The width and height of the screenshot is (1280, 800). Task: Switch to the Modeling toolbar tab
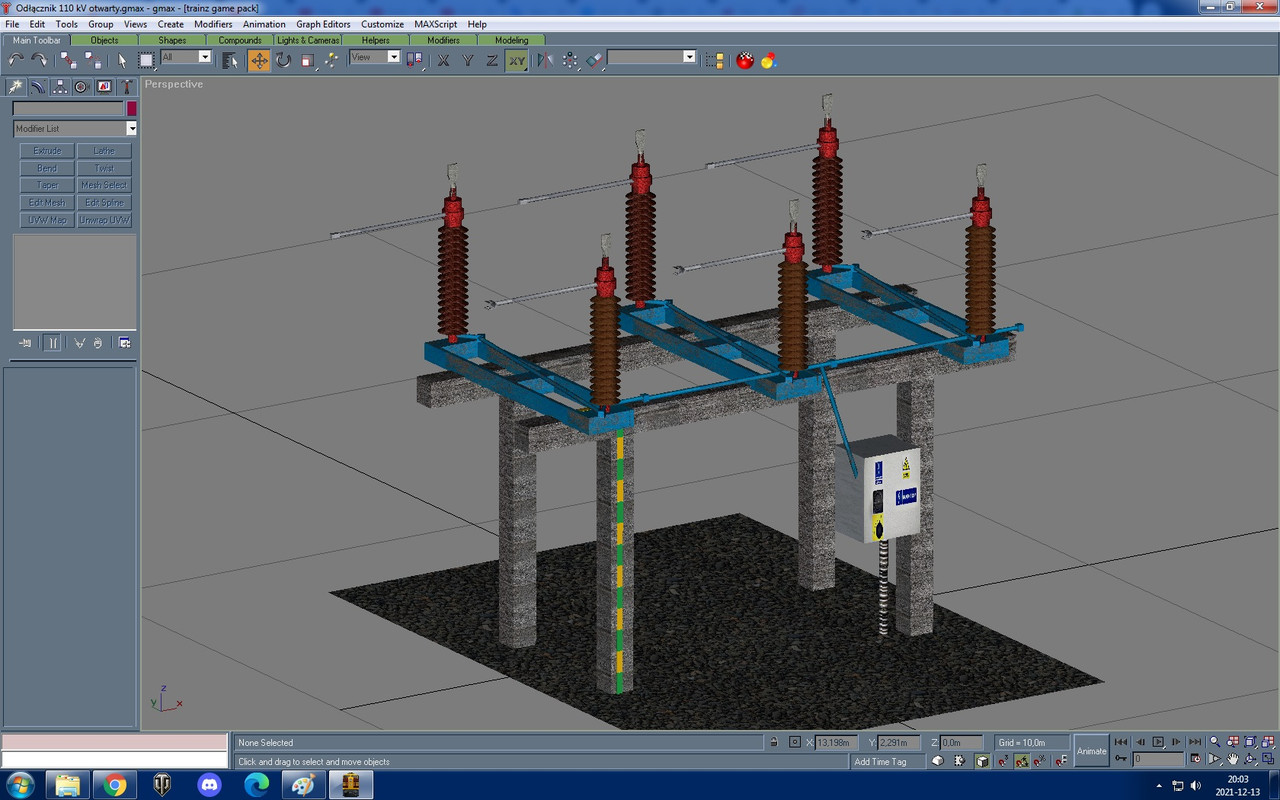(x=511, y=40)
